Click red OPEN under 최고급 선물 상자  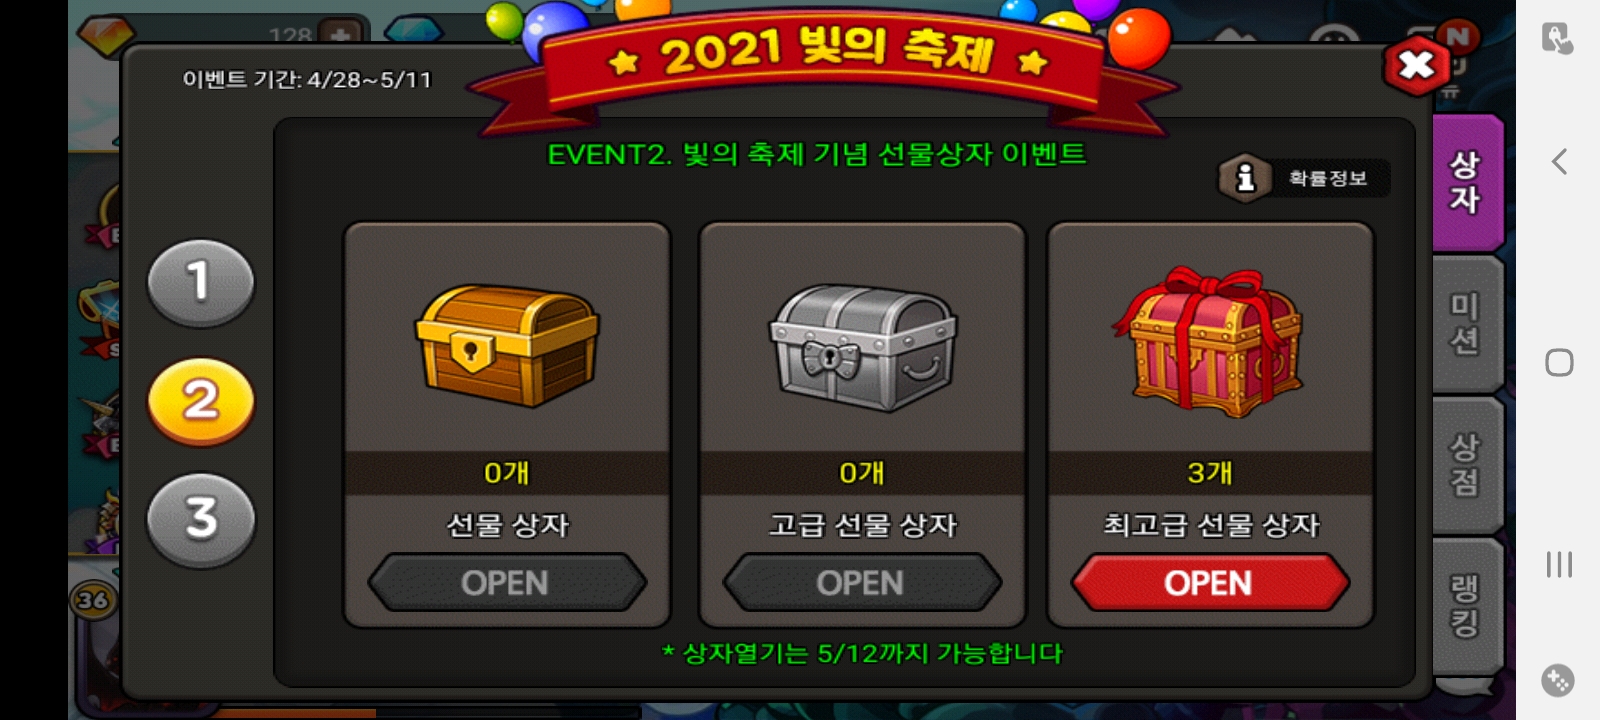point(1209,583)
